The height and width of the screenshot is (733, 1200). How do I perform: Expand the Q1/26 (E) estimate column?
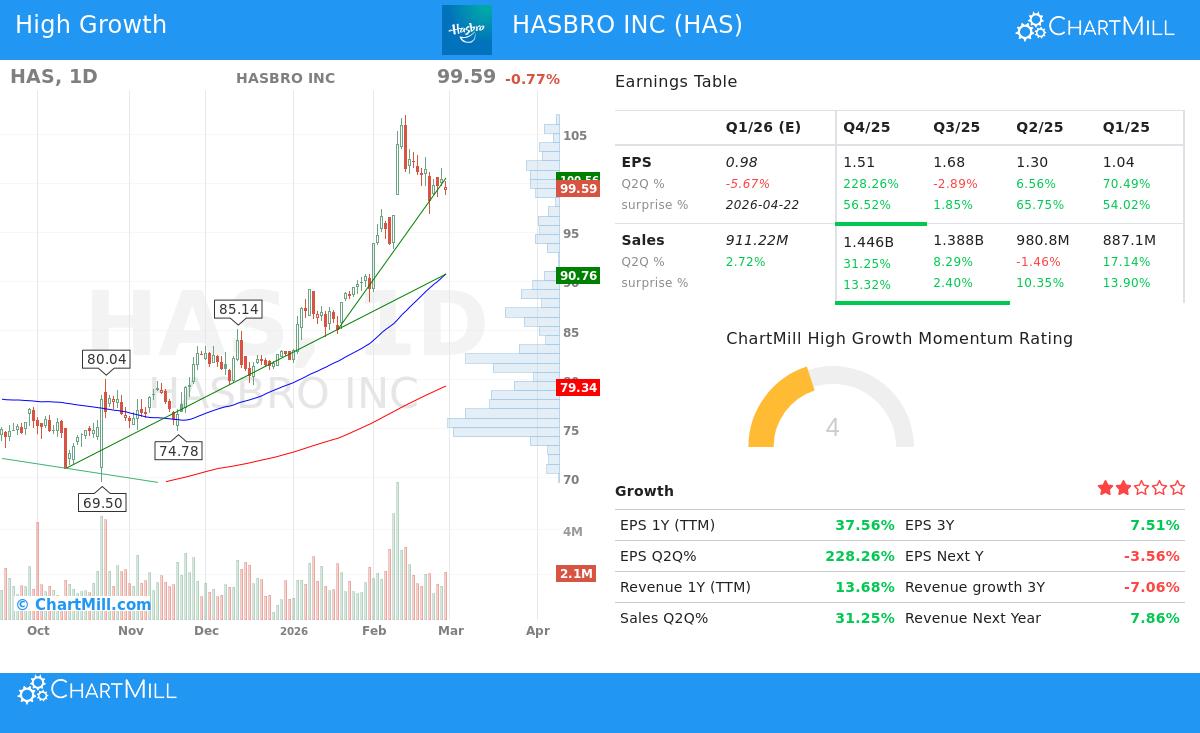pos(763,127)
